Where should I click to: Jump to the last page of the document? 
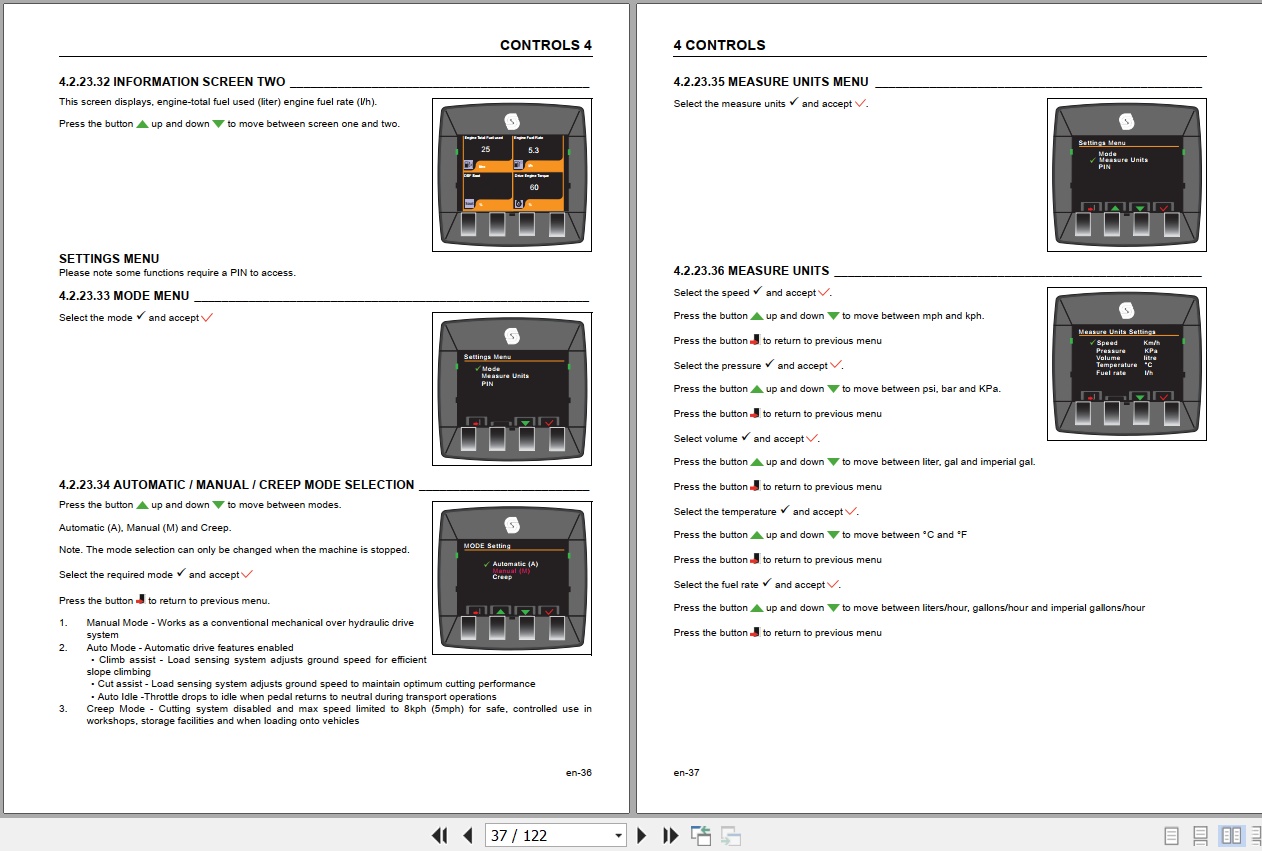point(671,835)
